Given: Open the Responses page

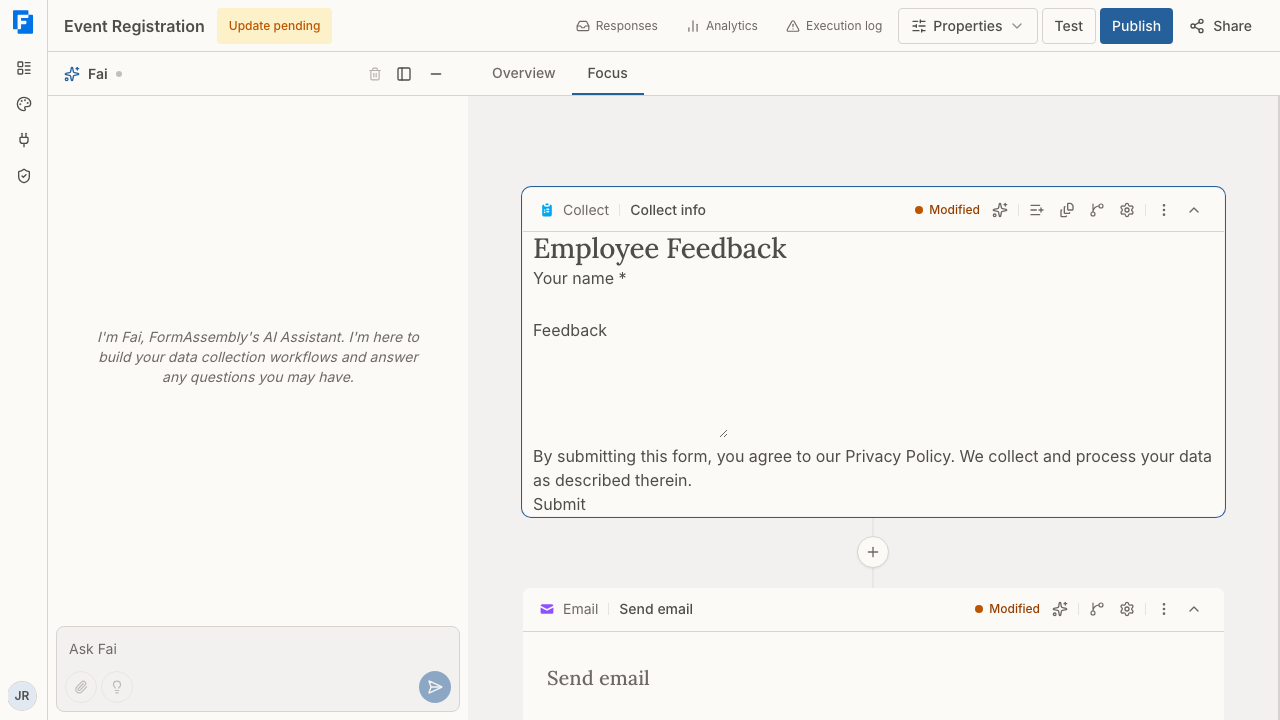Looking at the screenshot, I should tap(617, 26).
